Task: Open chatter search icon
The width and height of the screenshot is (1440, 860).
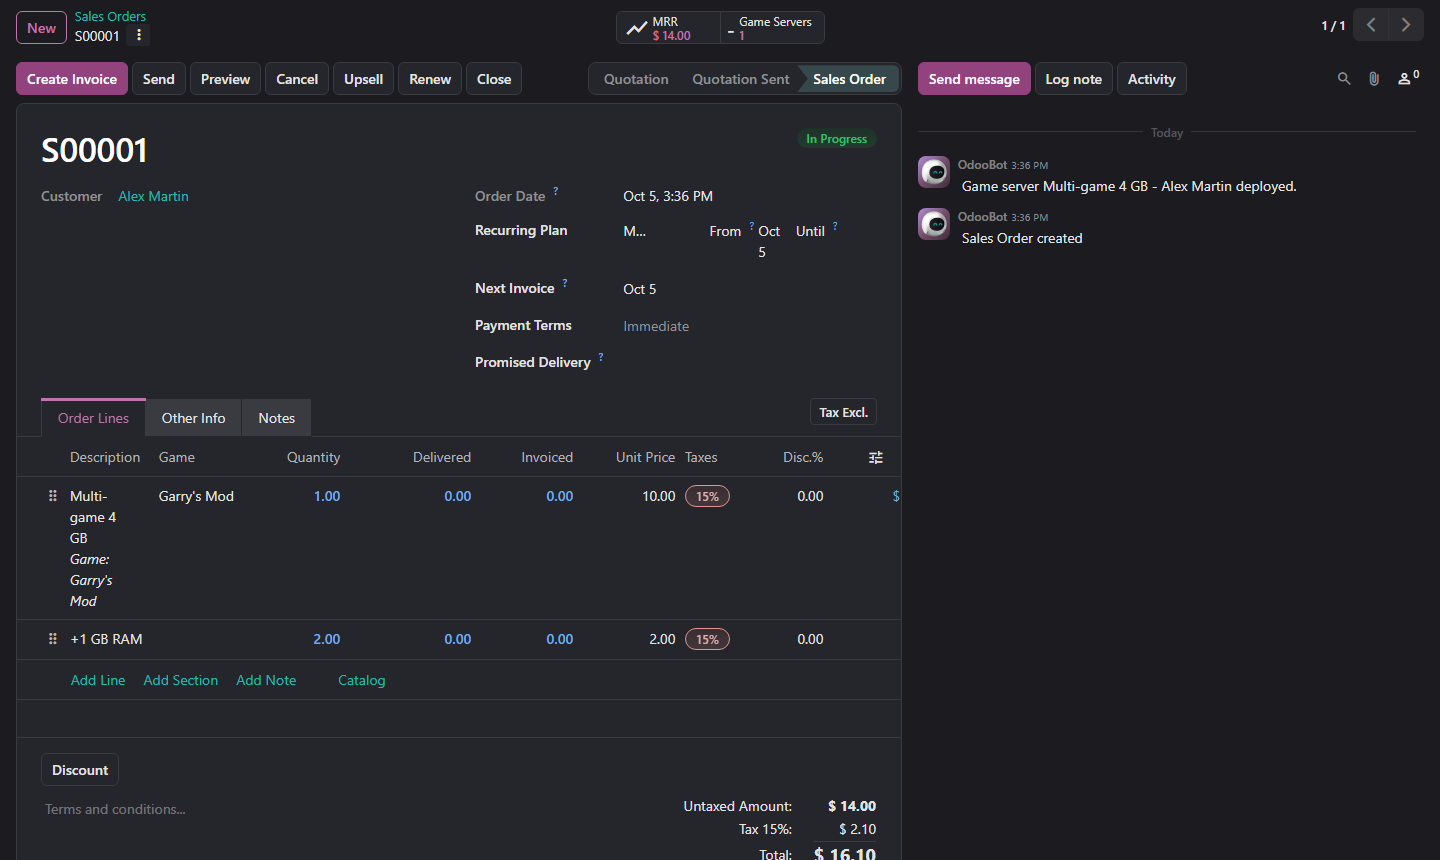Action: coord(1344,79)
